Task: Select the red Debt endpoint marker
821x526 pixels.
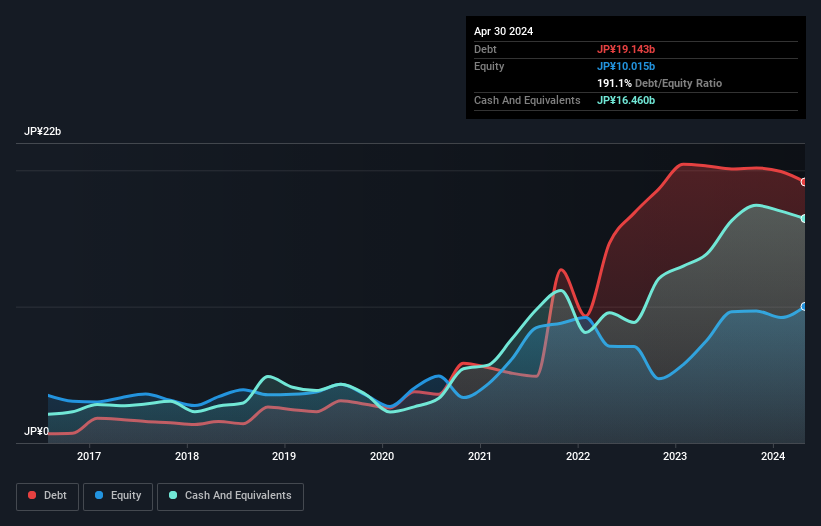Action: [x=804, y=182]
